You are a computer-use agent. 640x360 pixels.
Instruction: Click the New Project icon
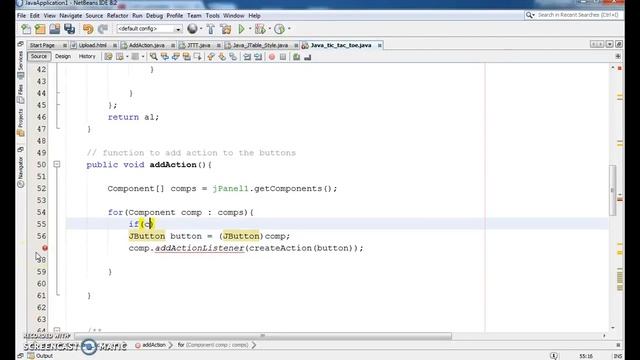[40, 29]
